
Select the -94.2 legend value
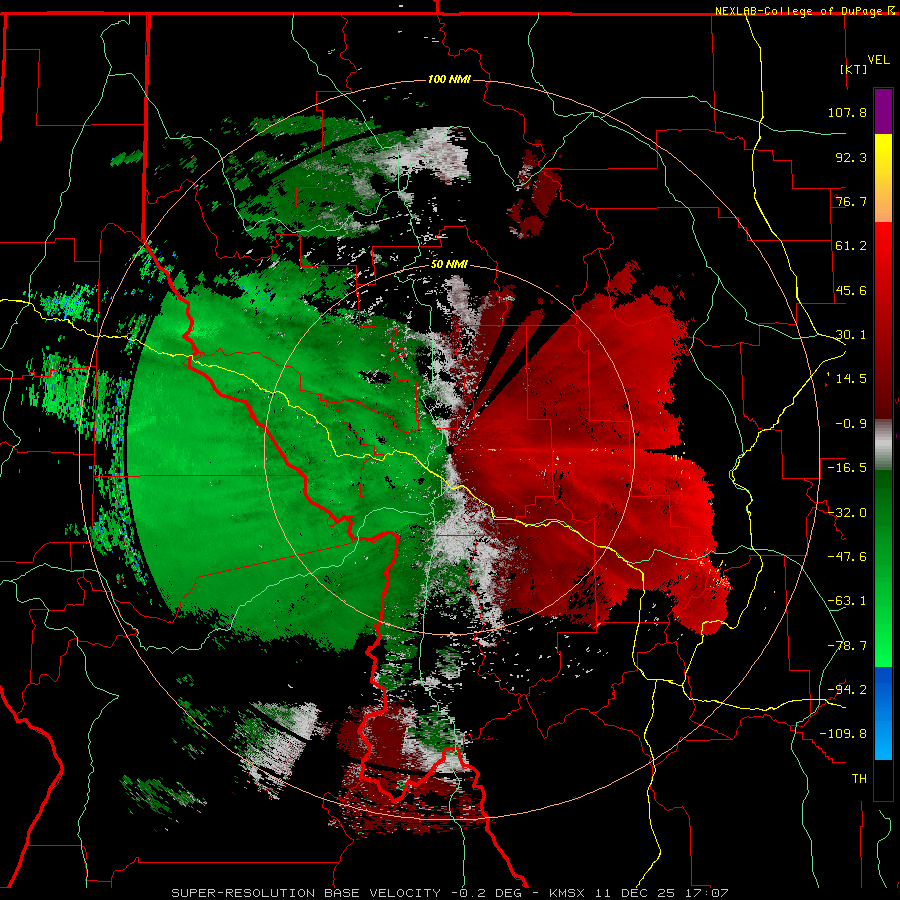[x=847, y=689]
